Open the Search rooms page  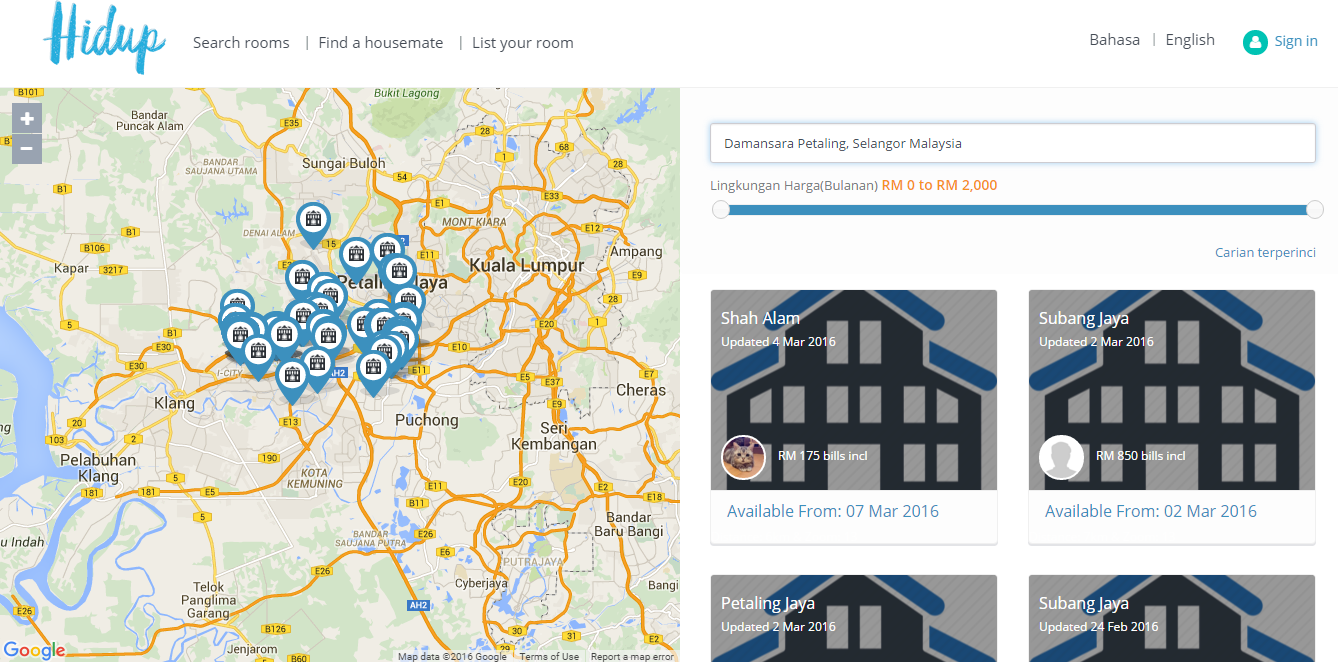(x=241, y=42)
